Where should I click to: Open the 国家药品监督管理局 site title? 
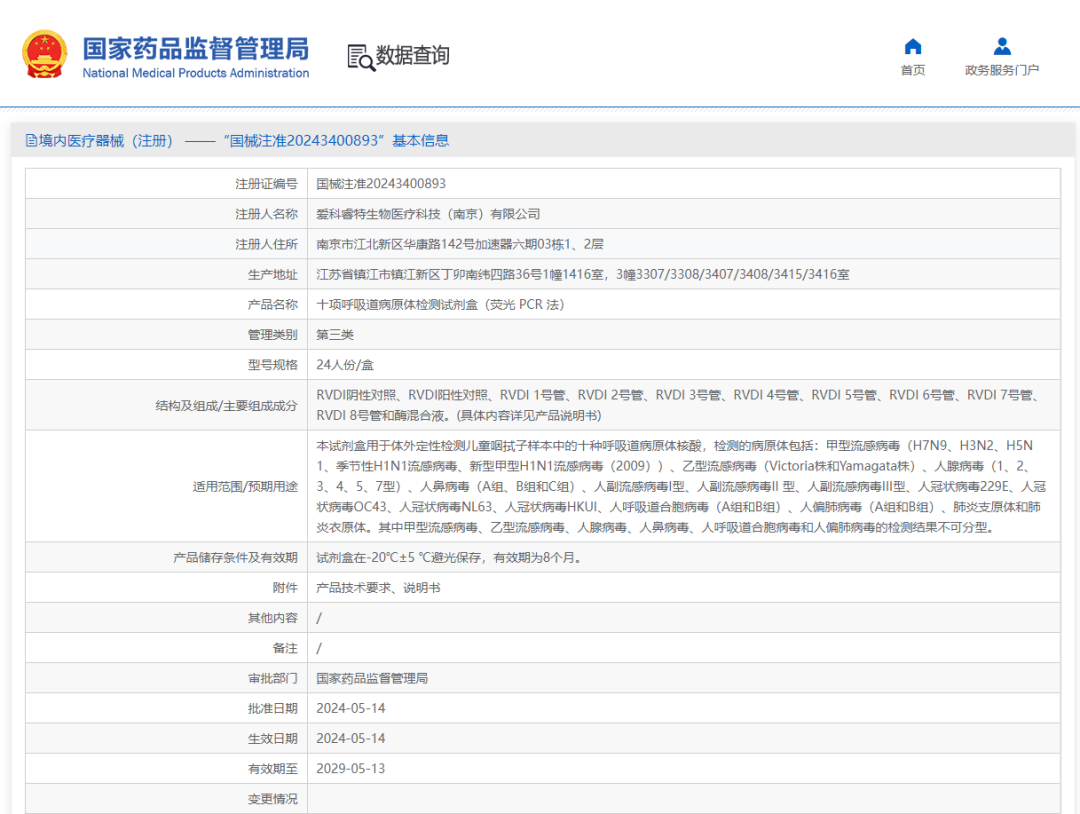click(x=196, y=48)
